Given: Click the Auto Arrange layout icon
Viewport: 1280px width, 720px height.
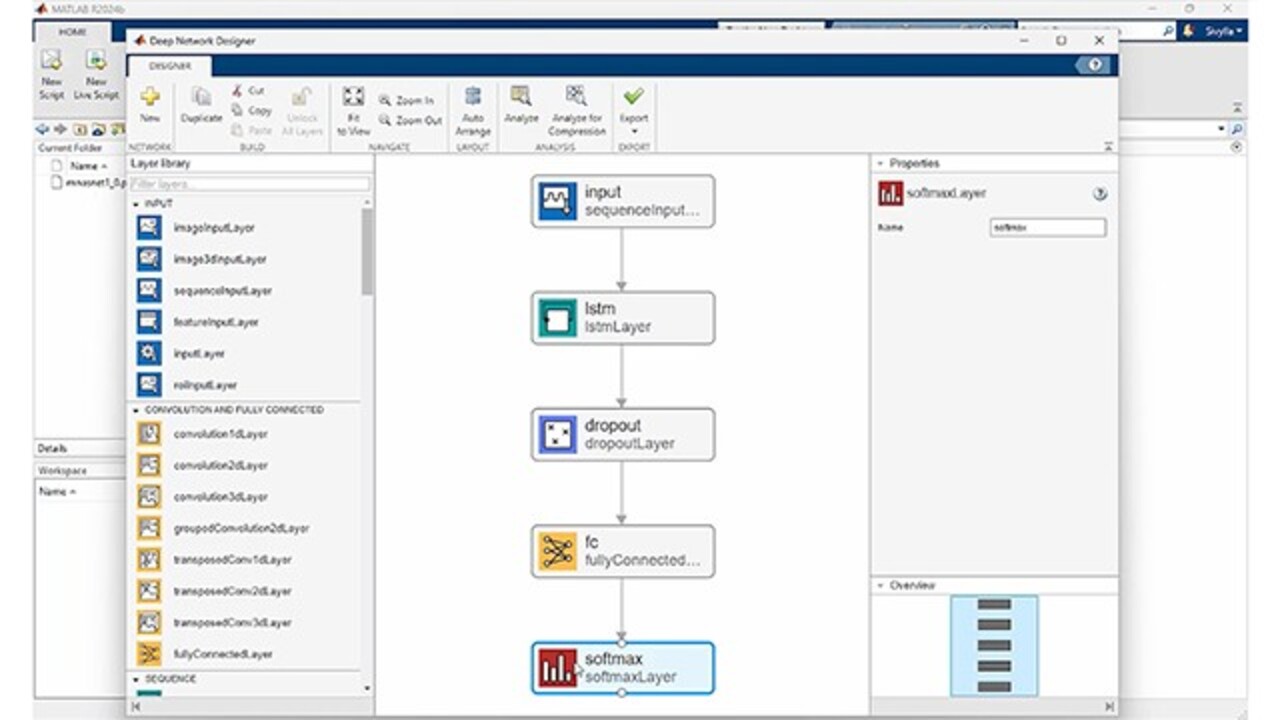Looking at the screenshot, I should pyautogui.click(x=473, y=98).
